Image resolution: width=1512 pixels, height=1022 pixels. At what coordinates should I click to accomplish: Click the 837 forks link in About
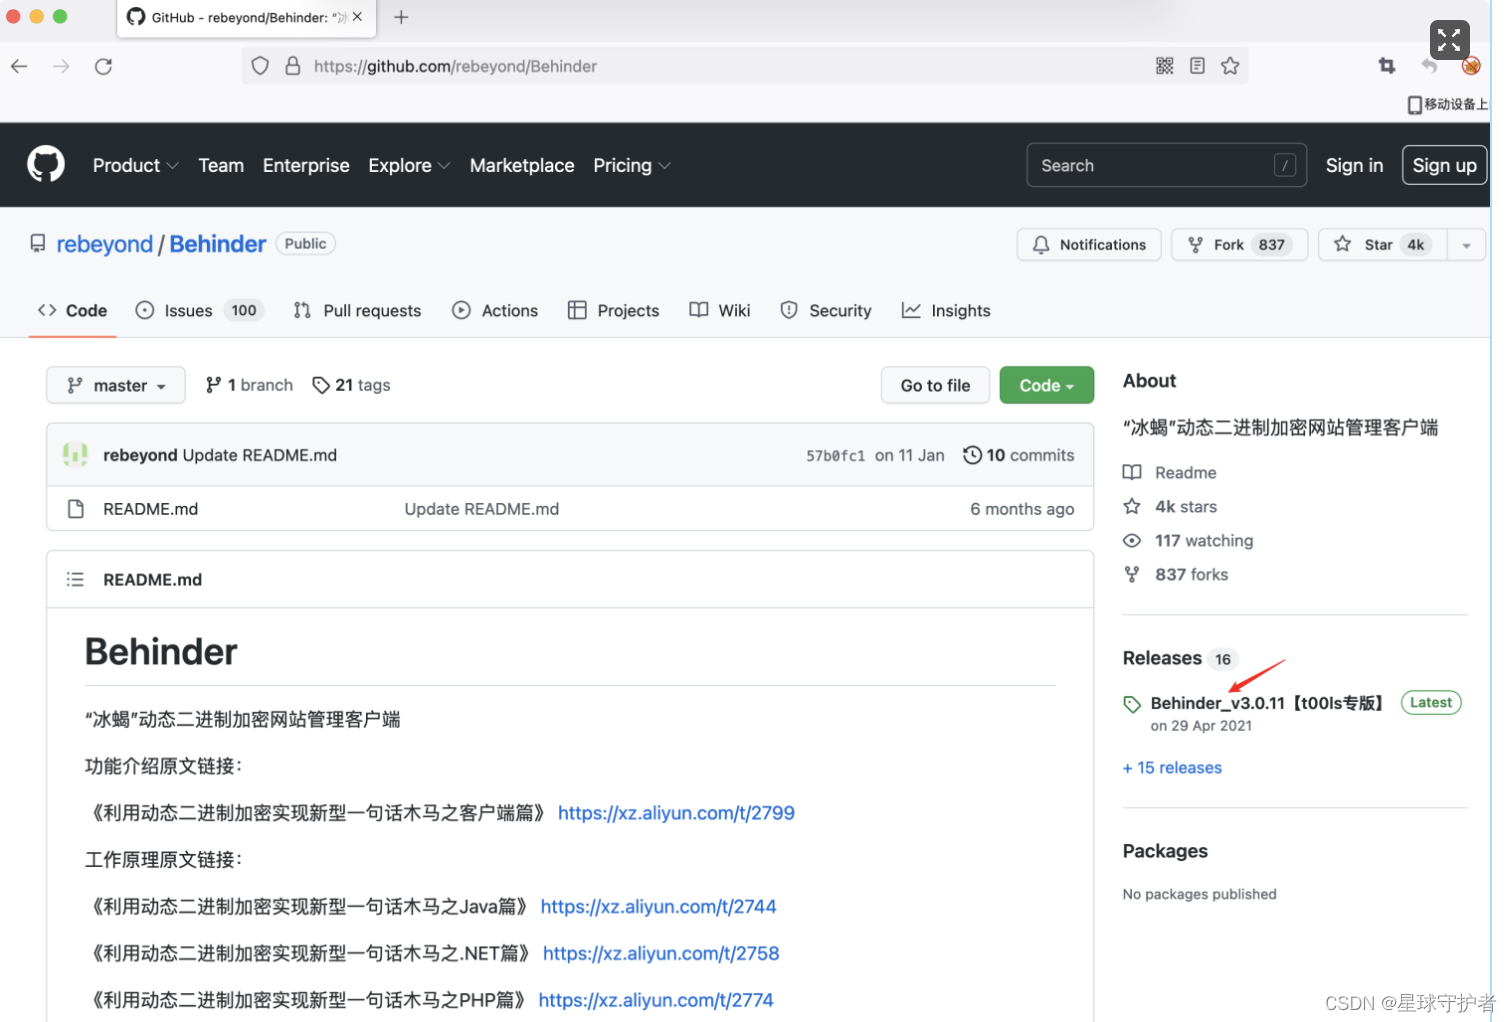click(1176, 574)
